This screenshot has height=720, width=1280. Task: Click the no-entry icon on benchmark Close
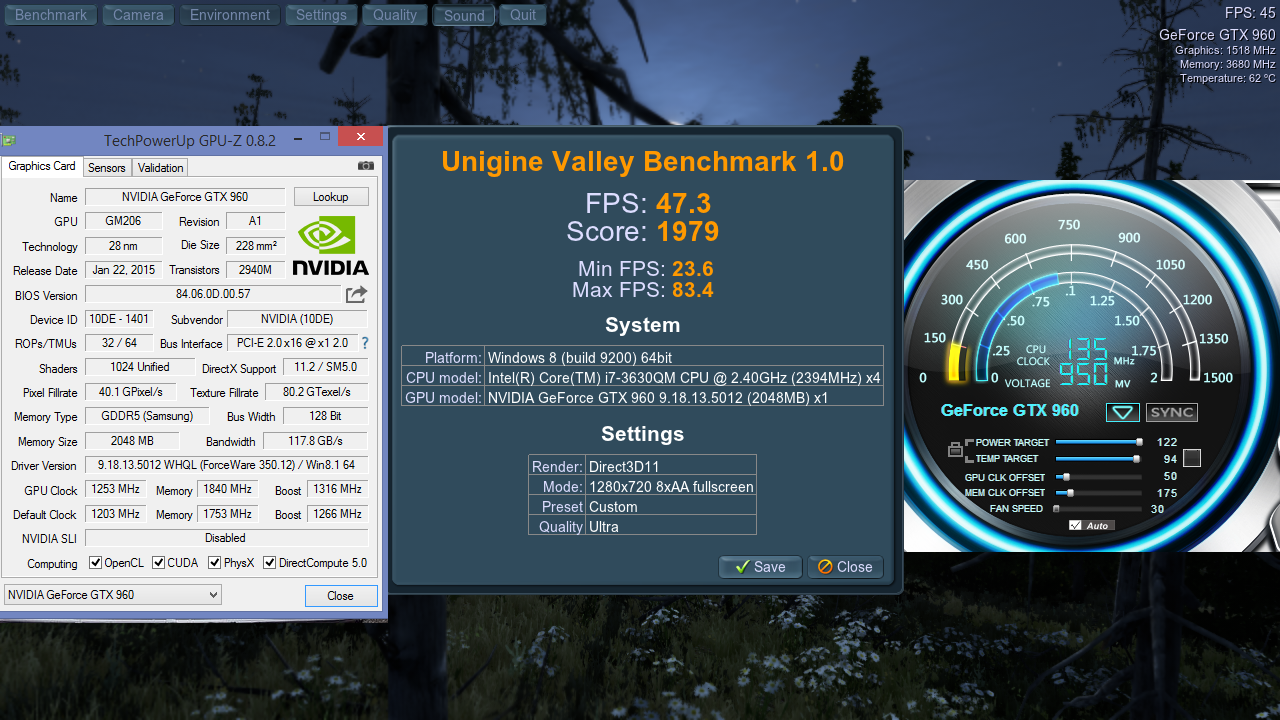(825, 567)
